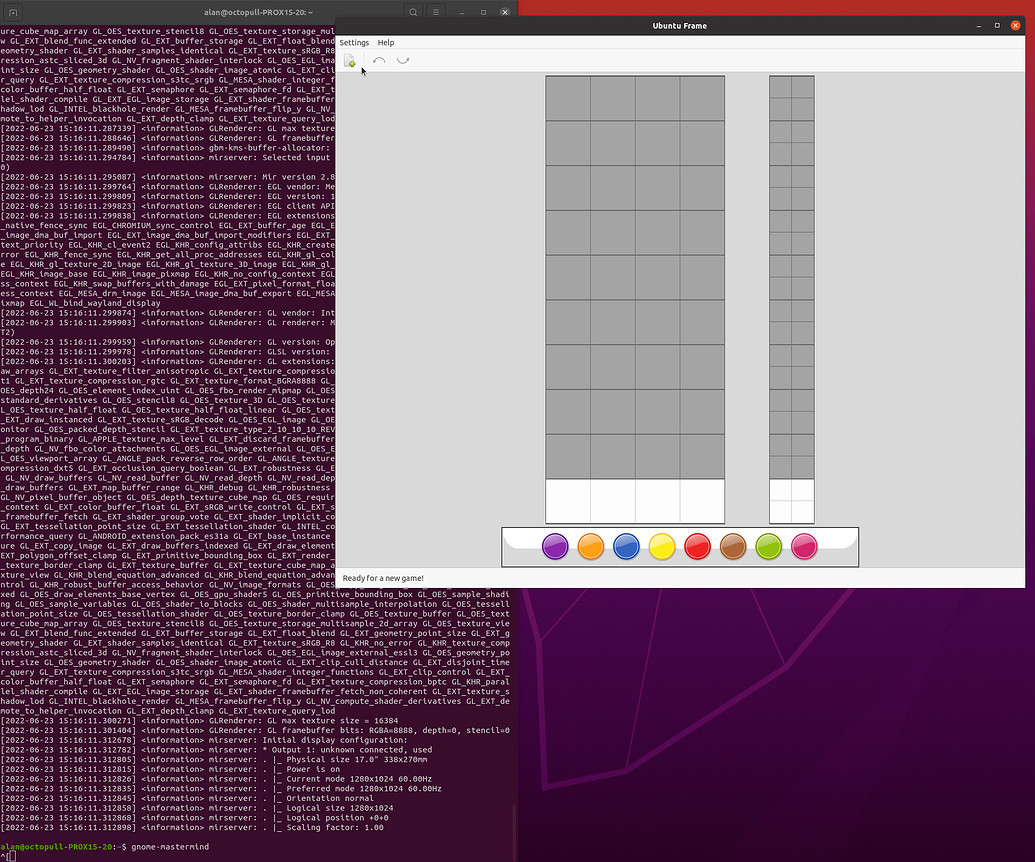Pick the pink peg

click(x=804, y=547)
